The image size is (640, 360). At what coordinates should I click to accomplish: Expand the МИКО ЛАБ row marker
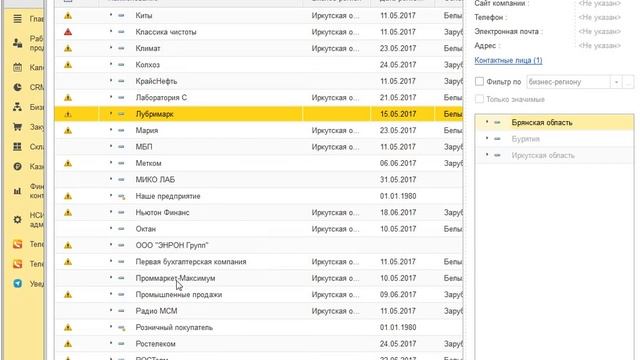point(111,179)
